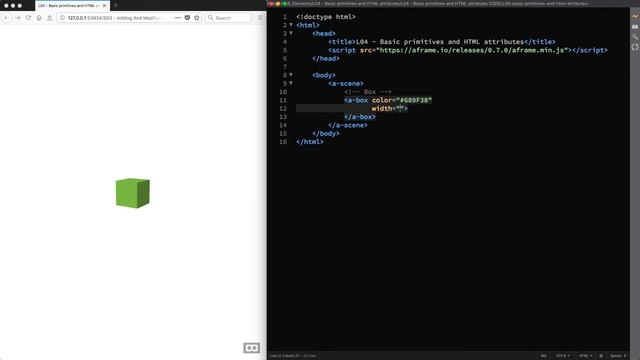Click line number 7 in the gutter
This screenshot has height=360, width=640.
(284, 67)
